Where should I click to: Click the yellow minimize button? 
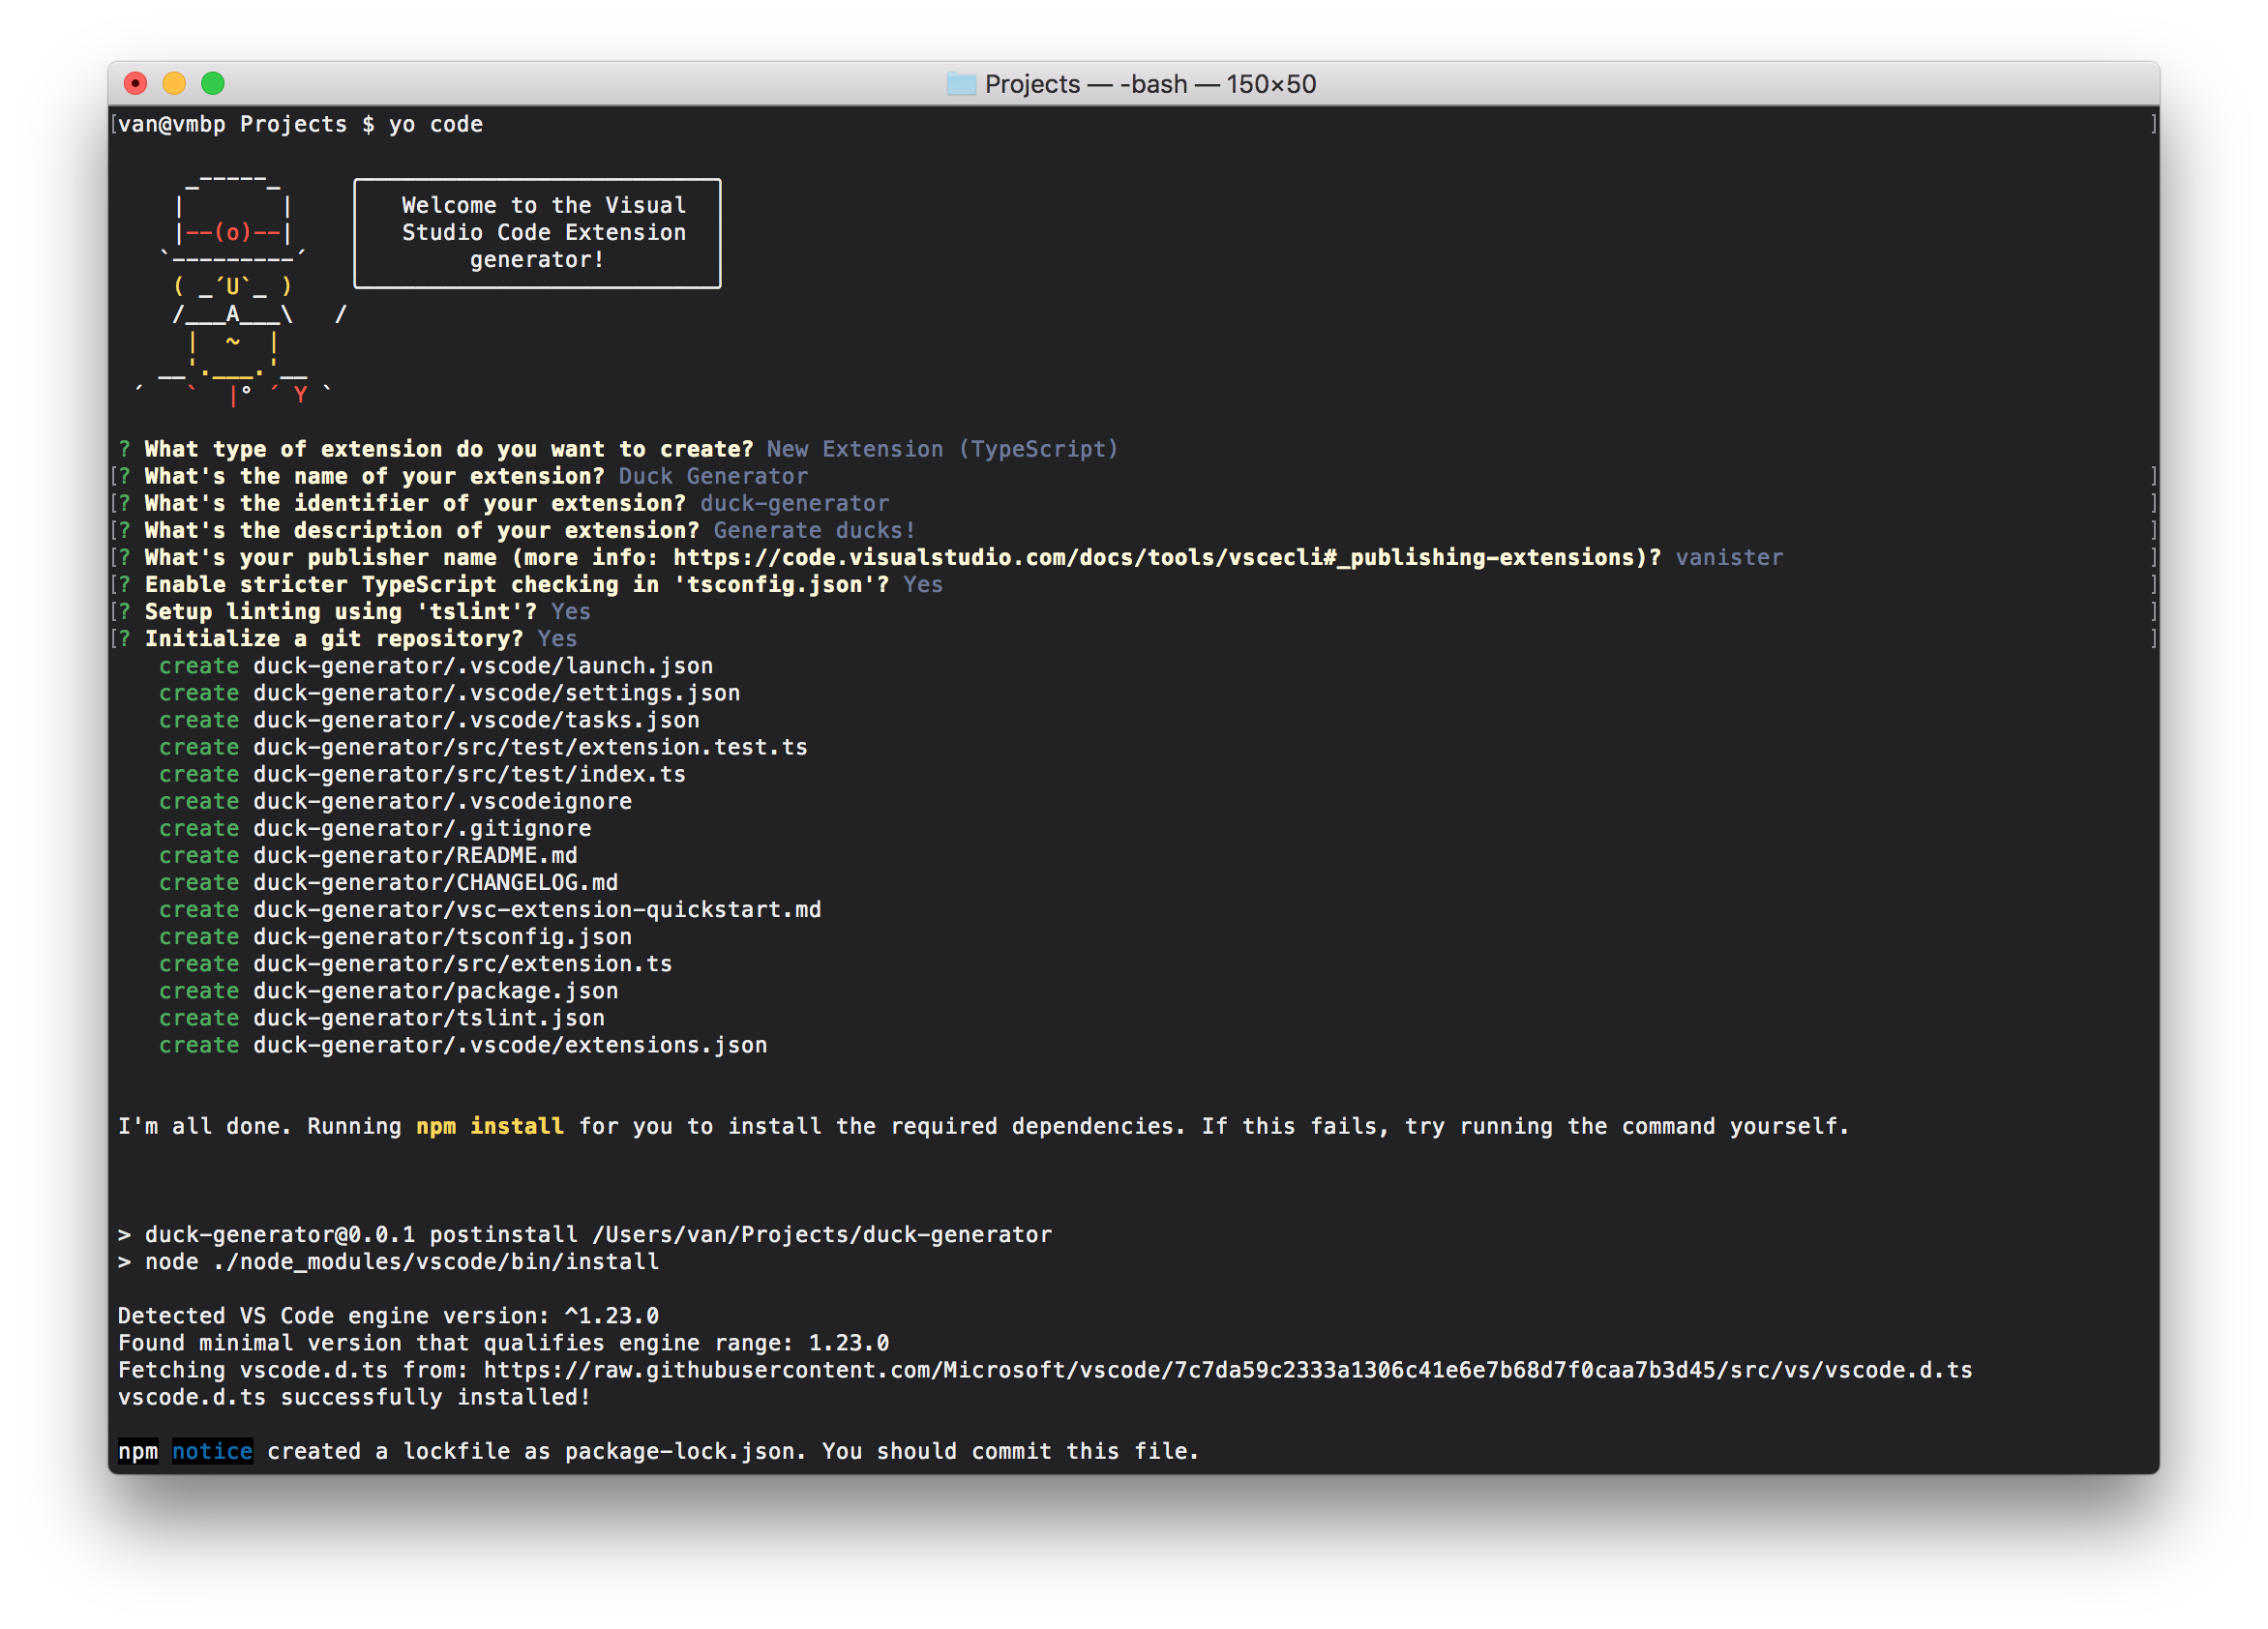tap(176, 84)
